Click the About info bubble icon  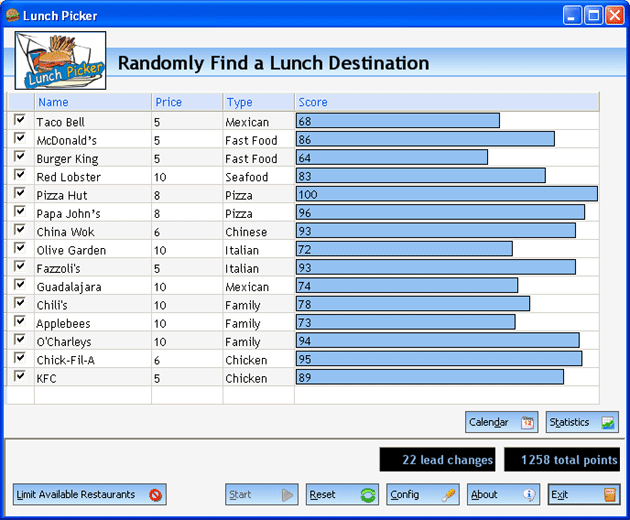point(529,495)
